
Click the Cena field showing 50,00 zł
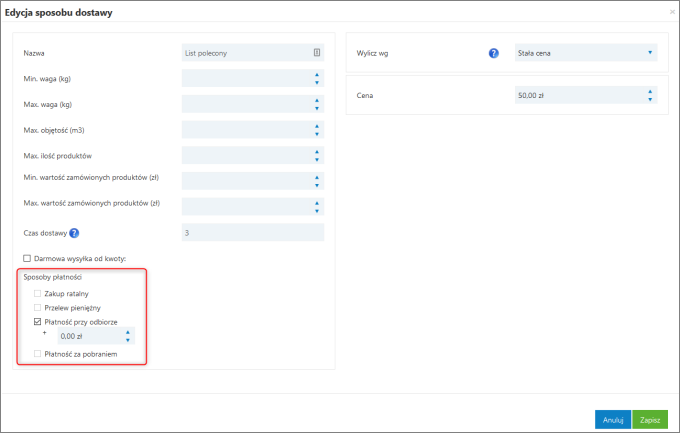[x=586, y=95]
